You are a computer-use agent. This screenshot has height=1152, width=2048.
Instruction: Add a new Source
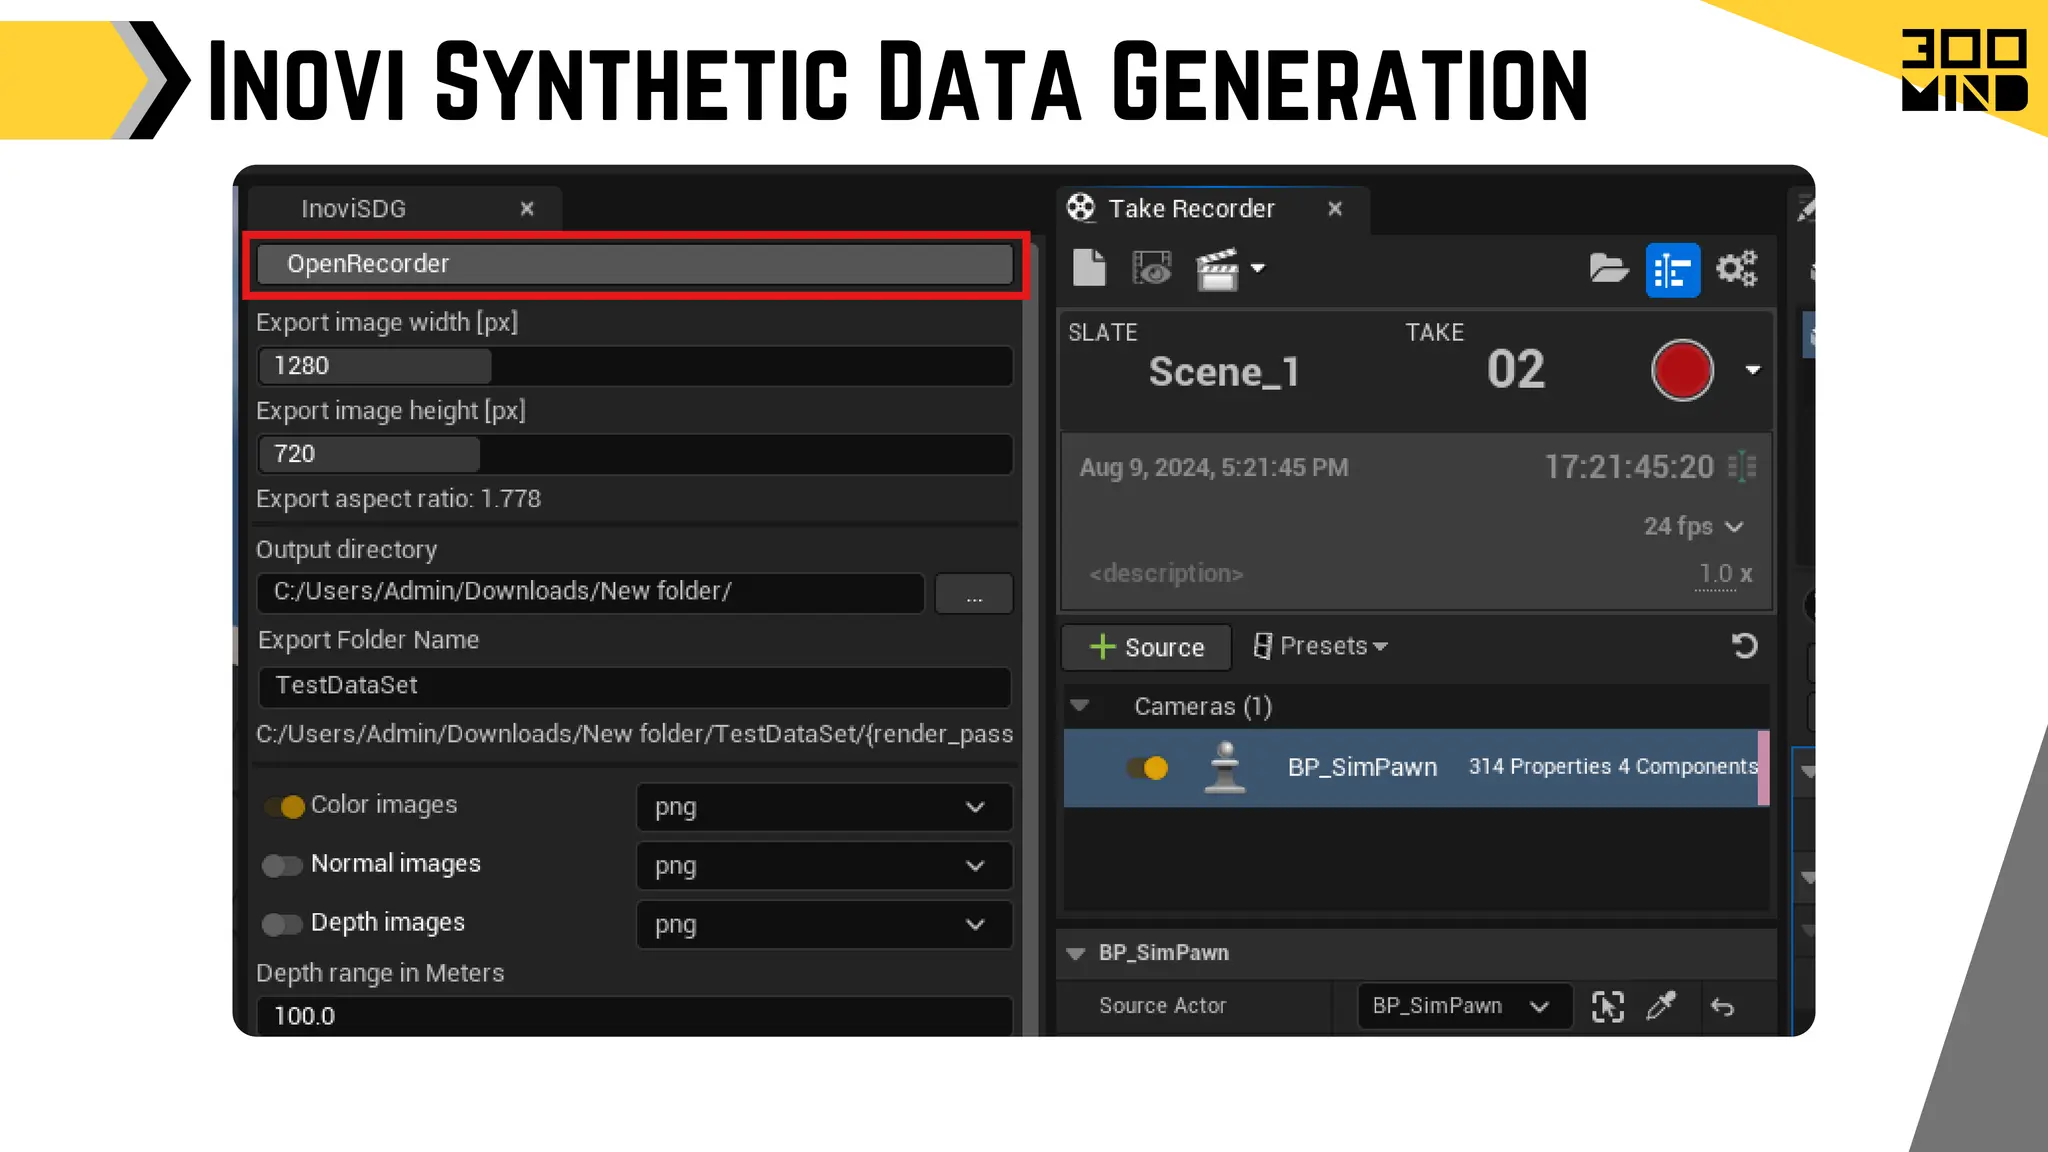click(1146, 647)
